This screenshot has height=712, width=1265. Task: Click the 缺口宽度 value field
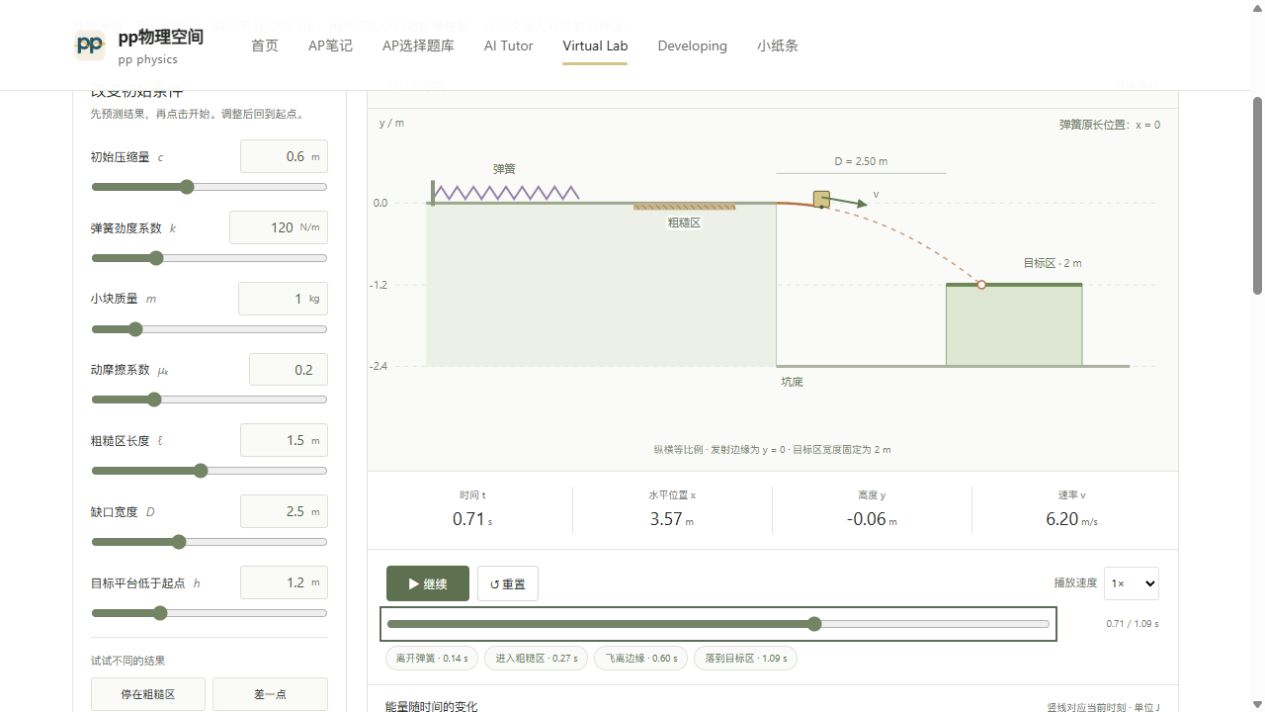284,511
